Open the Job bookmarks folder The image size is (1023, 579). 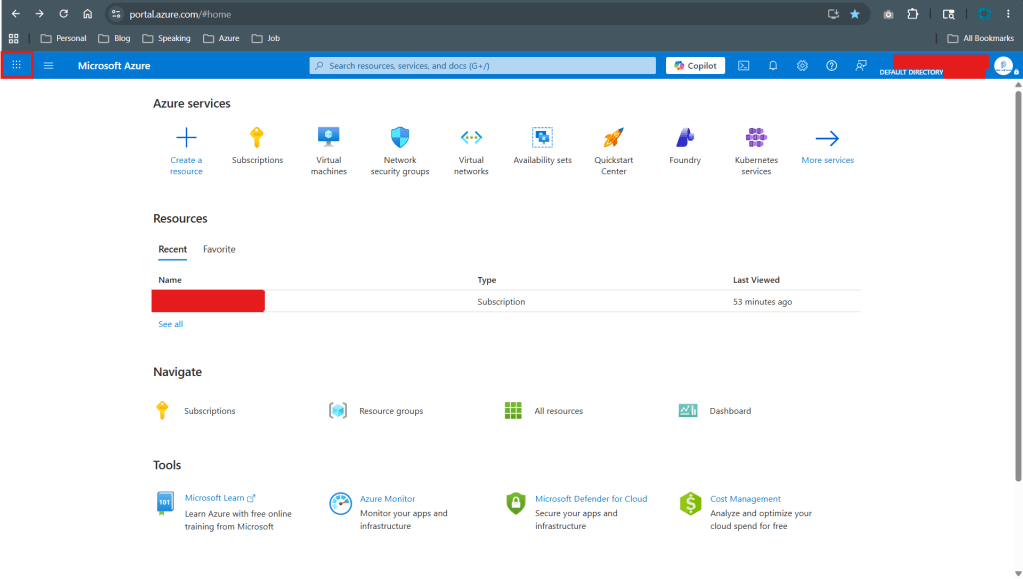pos(266,39)
